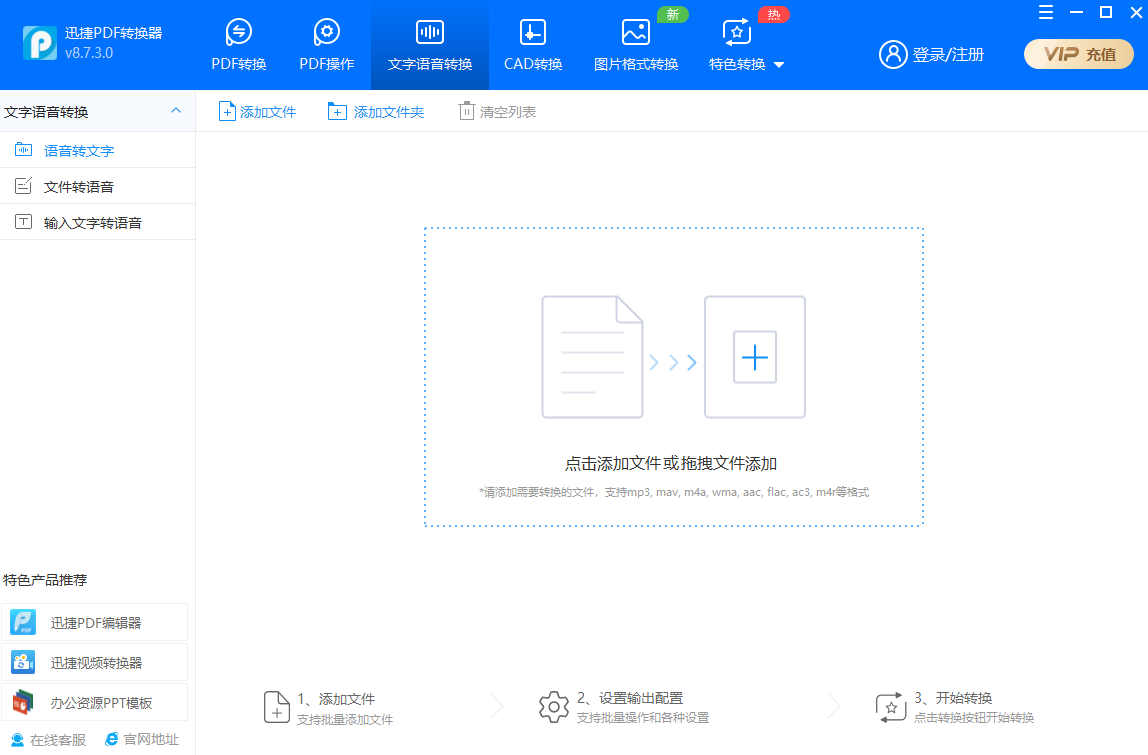Click the step 2 设置输出配置 gear icon
Screen dimensions: 1148x755
tap(554, 707)
